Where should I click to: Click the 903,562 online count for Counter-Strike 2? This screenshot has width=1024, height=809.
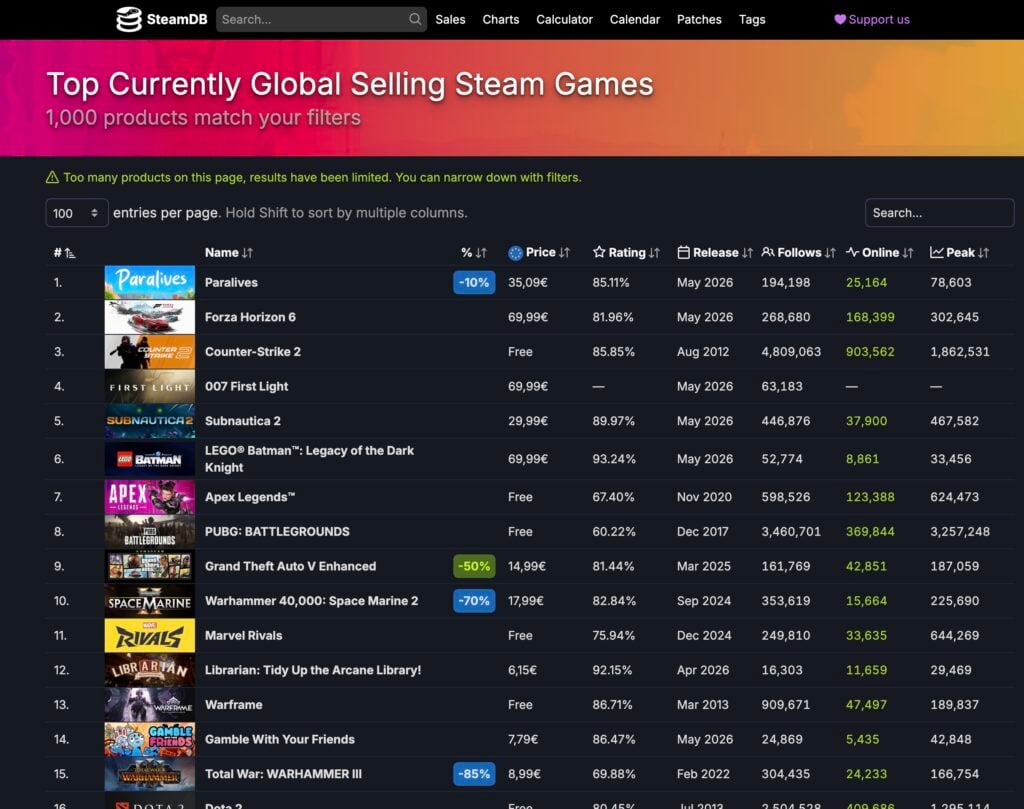pyautogui.click(x=870, y=352)
